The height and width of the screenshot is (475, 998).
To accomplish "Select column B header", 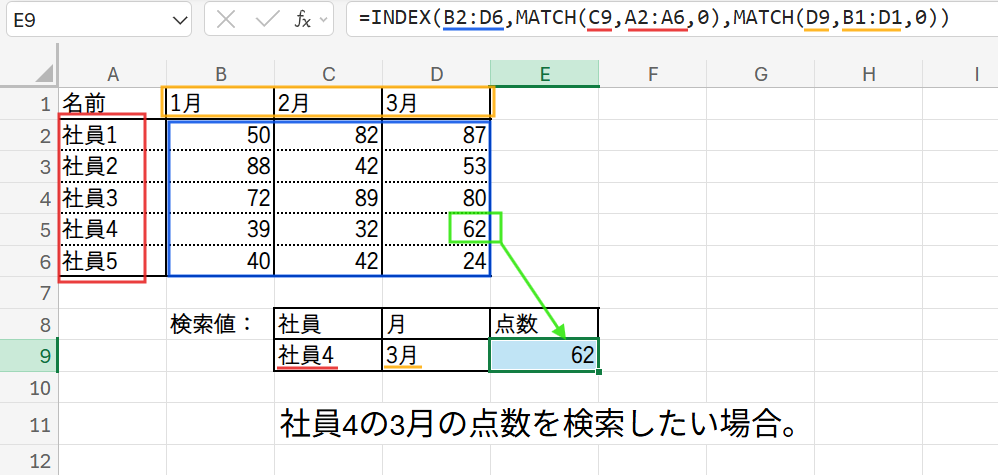I will [220, 74].
